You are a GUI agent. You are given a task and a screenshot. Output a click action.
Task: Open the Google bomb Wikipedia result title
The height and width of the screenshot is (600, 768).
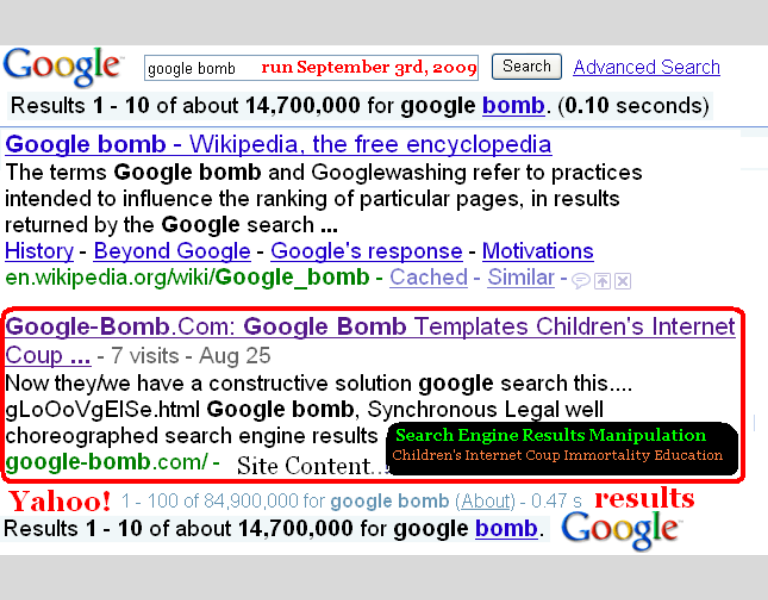(x=278, y=144)
